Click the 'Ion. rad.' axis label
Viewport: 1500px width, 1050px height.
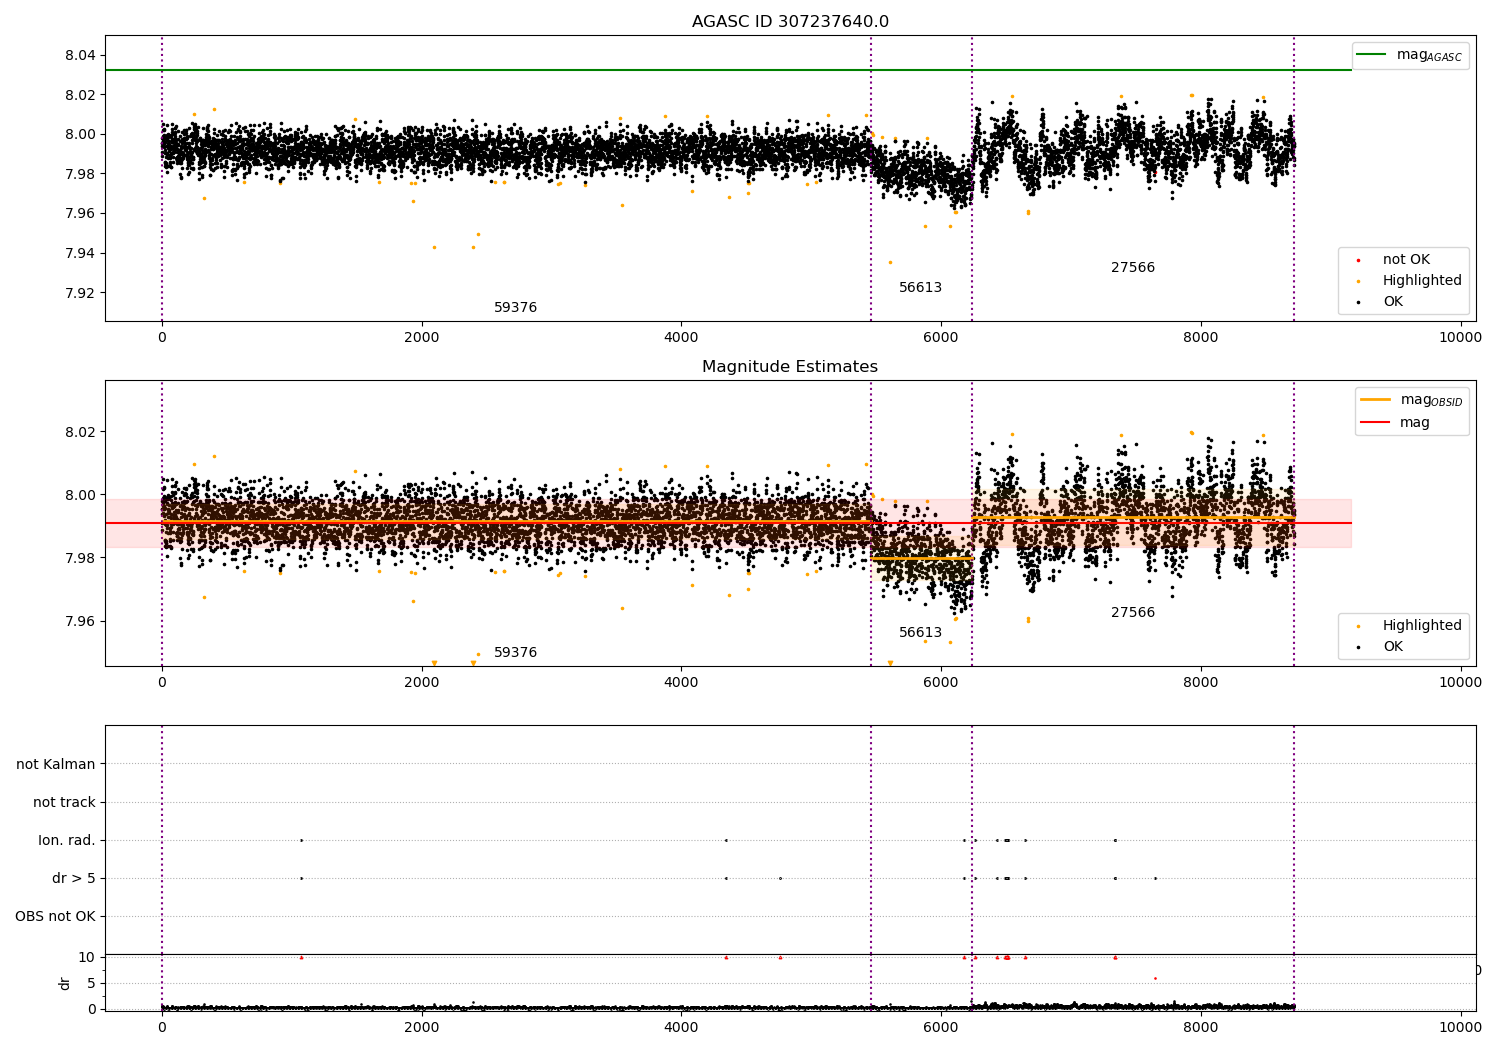[x=66, y=841]
